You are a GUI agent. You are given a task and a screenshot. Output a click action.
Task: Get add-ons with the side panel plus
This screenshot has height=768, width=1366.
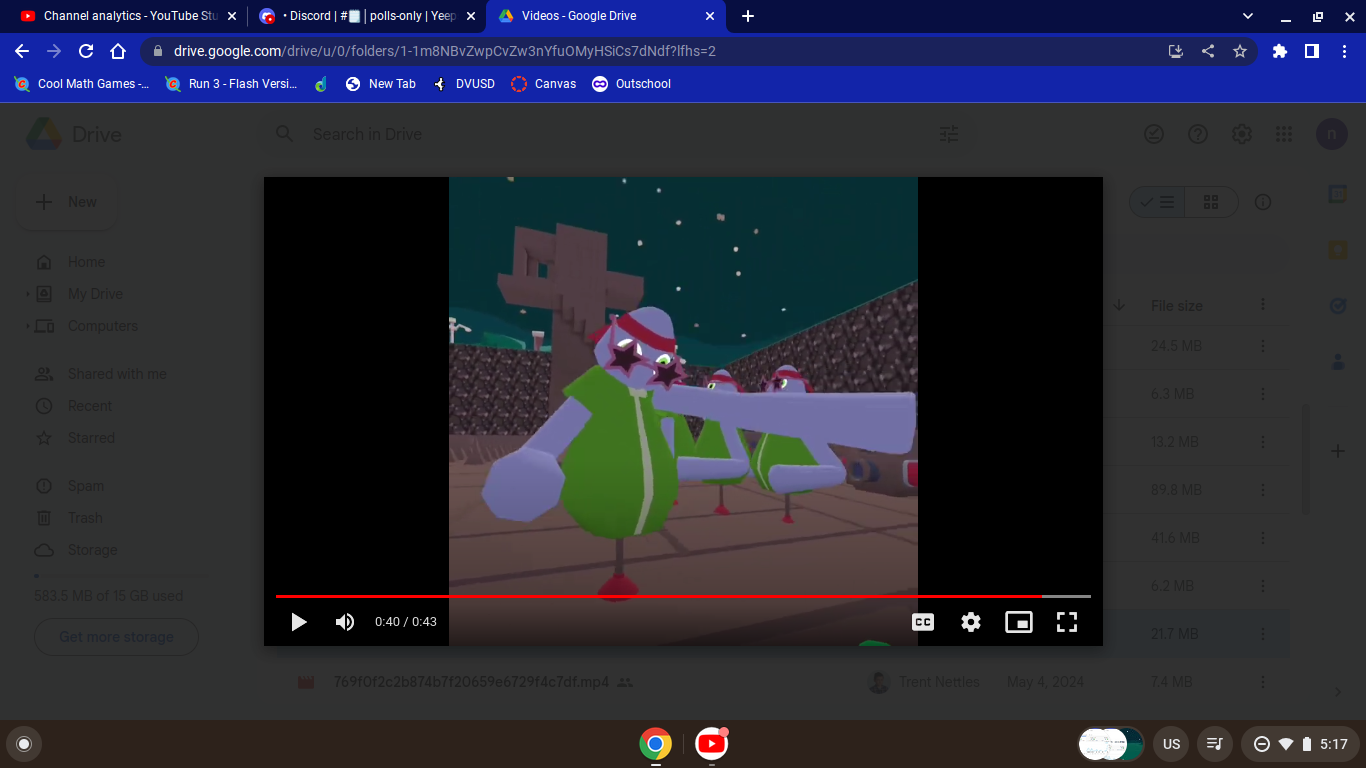(1338, 452)
